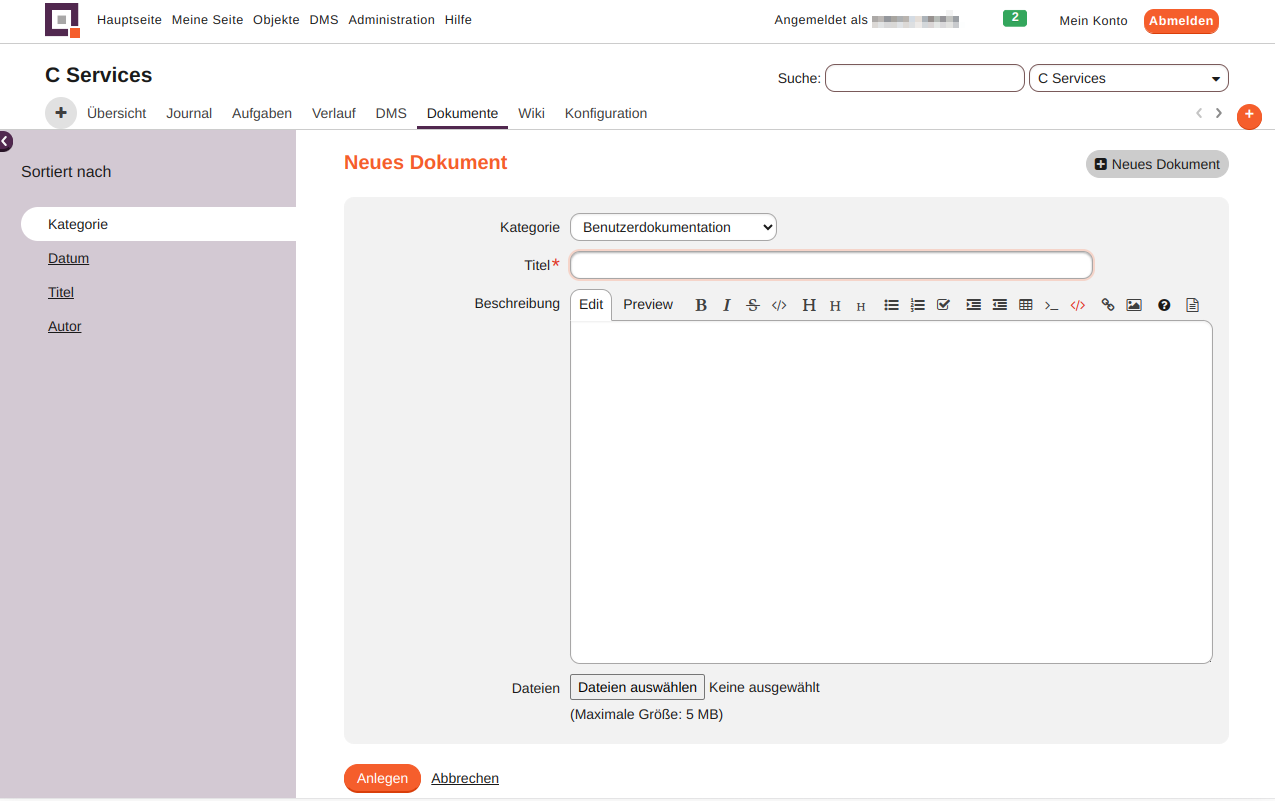Sort the documents by Datum
Image resolution: width=1275 pixels, height=801 pixels.
pyautogui.click(x=68, y=258)
